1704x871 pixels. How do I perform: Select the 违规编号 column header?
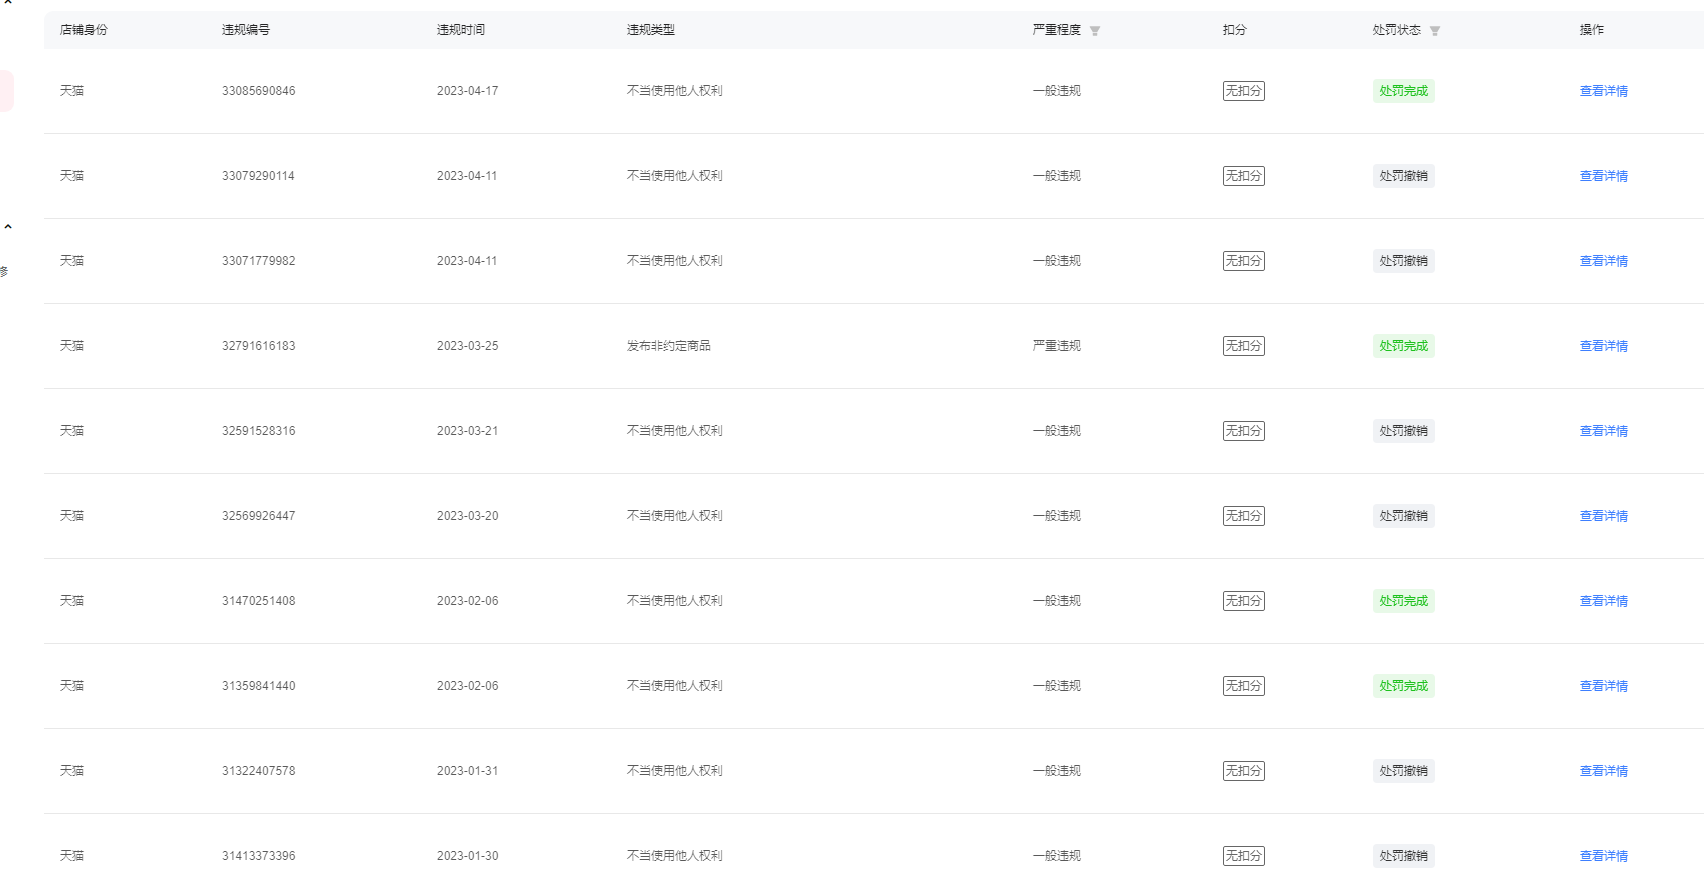[x=246, y=30]
